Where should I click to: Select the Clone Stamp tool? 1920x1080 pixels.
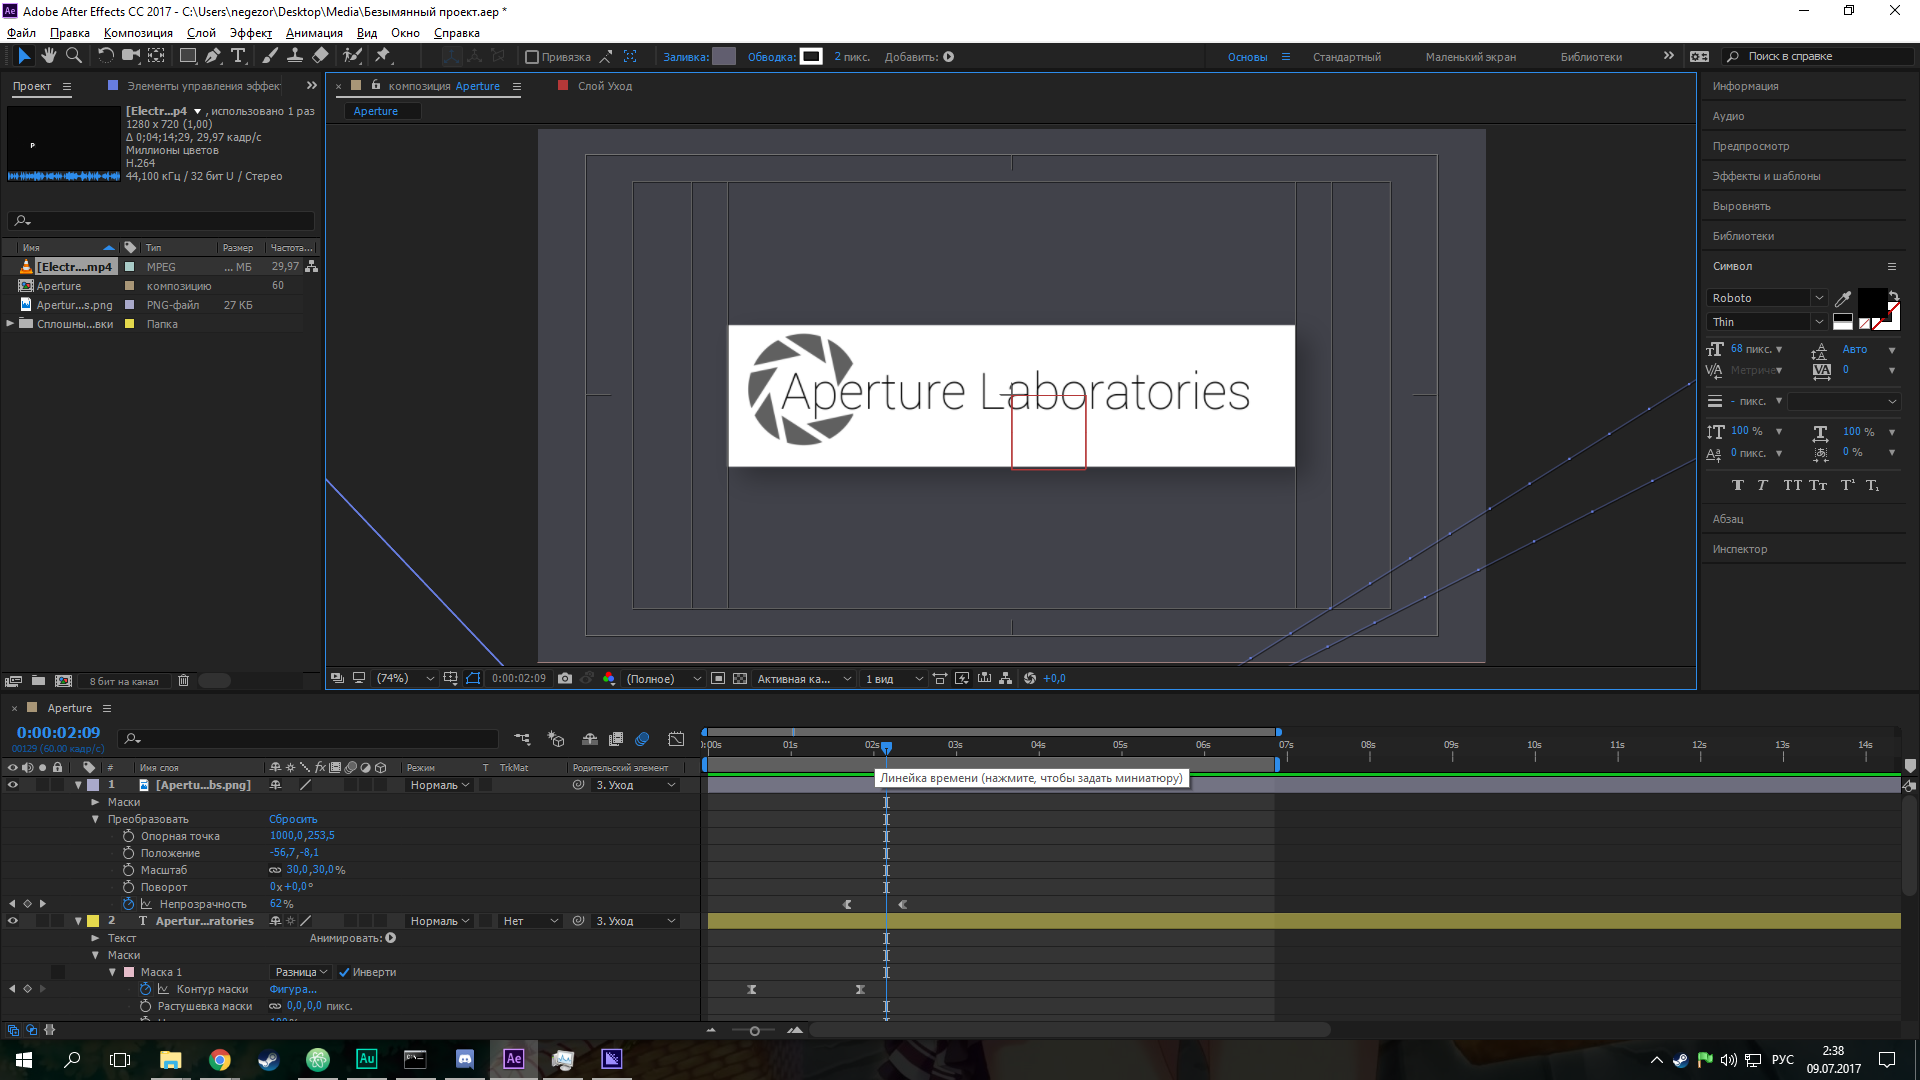[x=295, y=56]
